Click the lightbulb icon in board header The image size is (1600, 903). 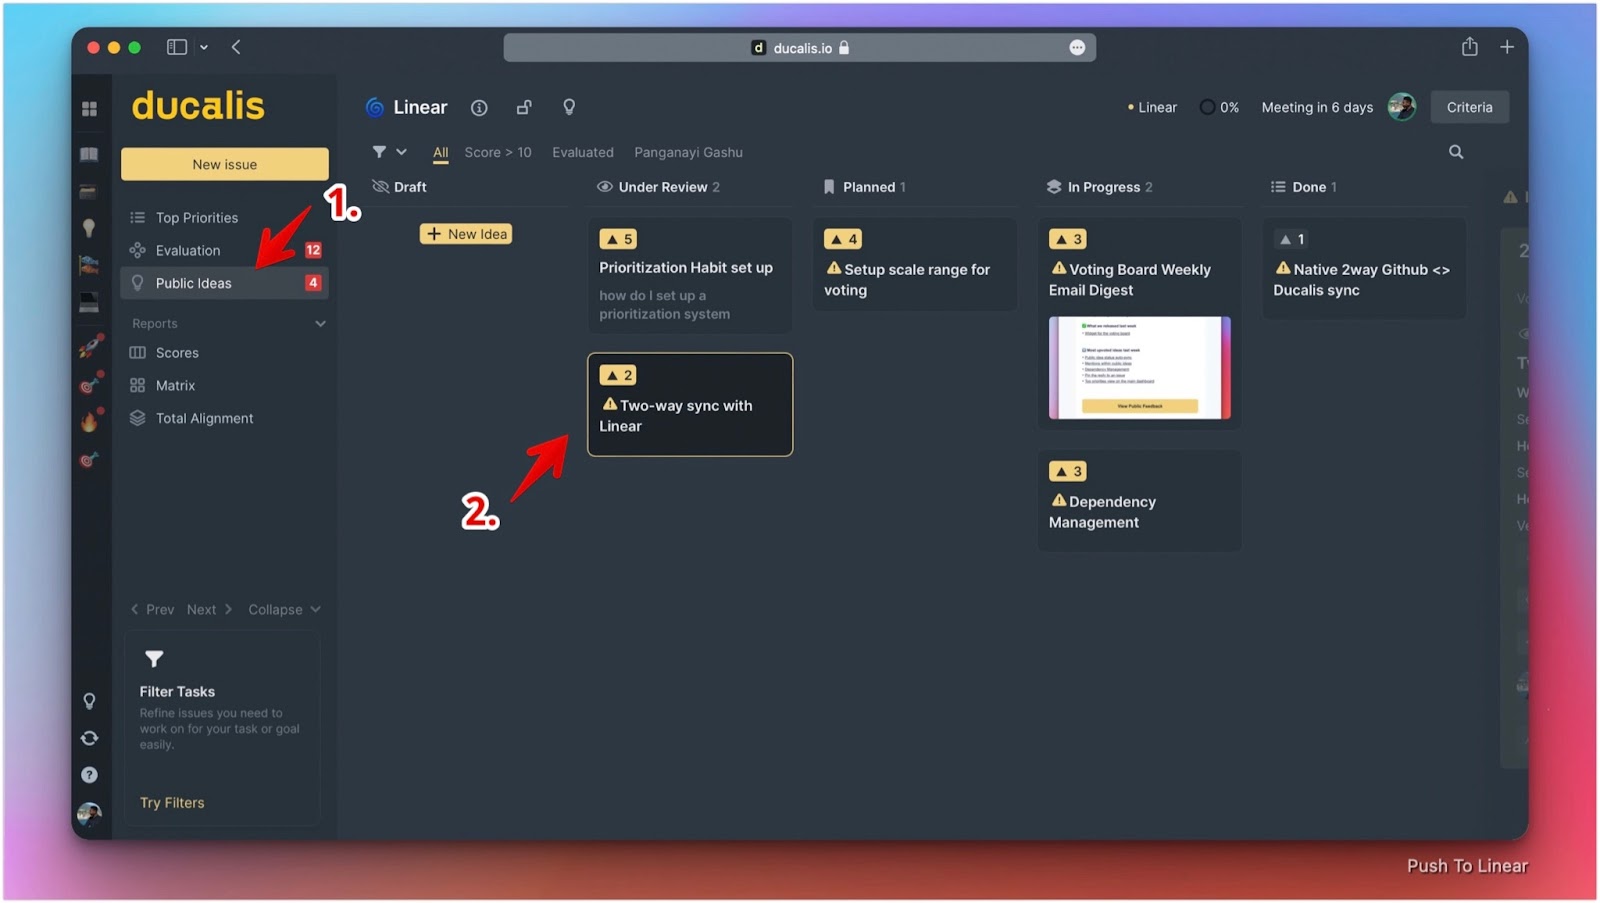(x=569, y=107)
